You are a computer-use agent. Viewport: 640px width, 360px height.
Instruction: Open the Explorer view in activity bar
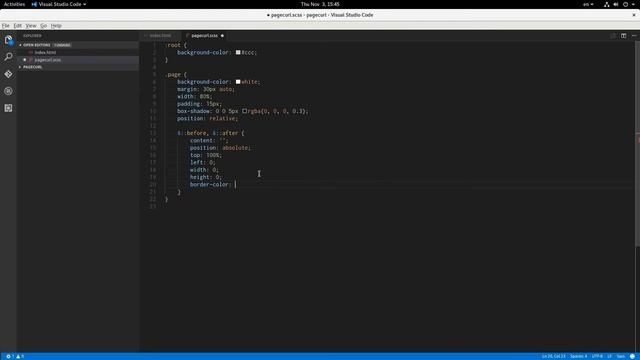click(8, 40)
